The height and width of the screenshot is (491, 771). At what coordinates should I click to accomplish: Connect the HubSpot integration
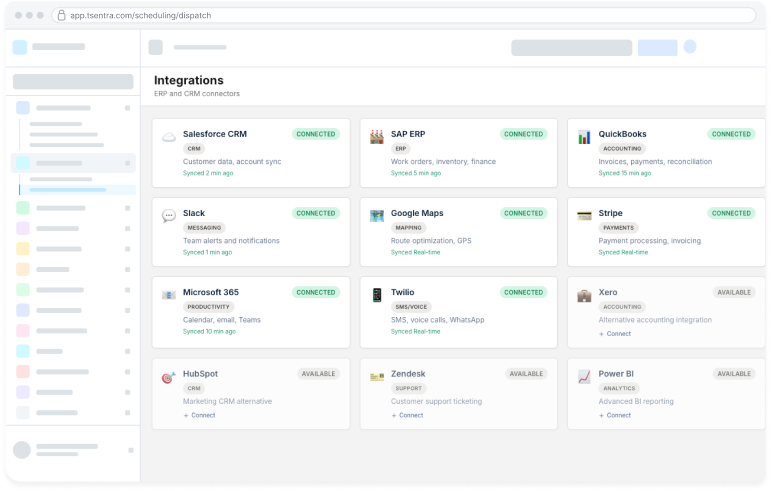coord(200,415)
